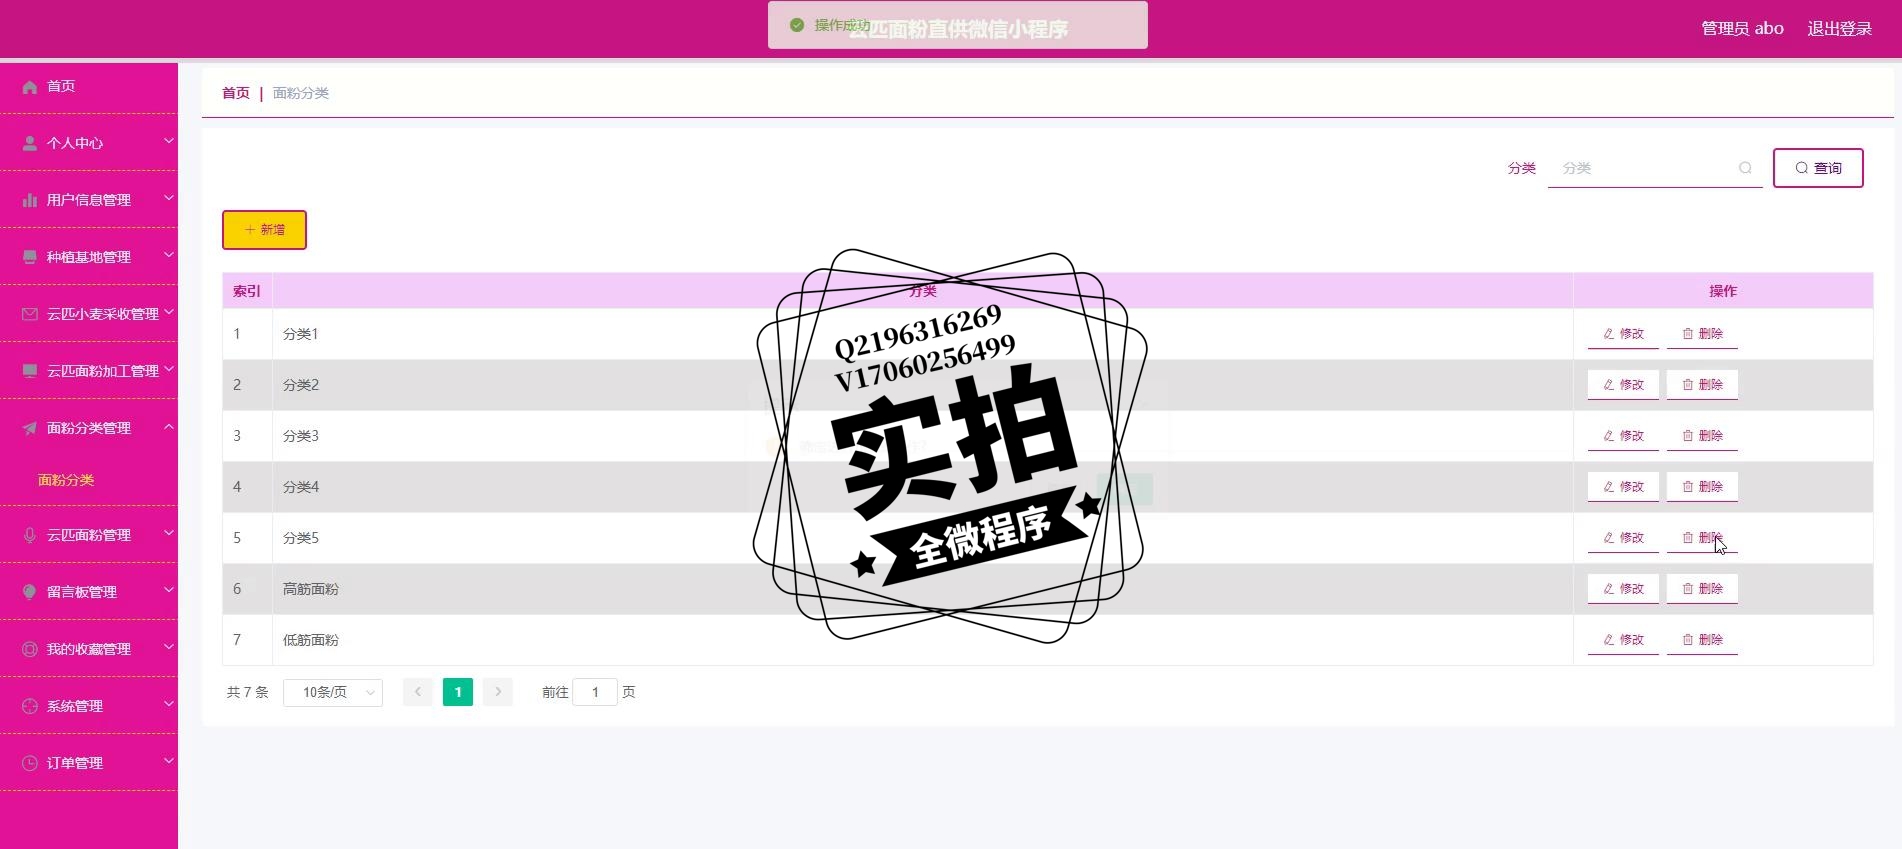Screen dimensions: 1902x849
Task: Click 修改 for row 分类3
Action: pyautogui.click(x=1623, y=436)
